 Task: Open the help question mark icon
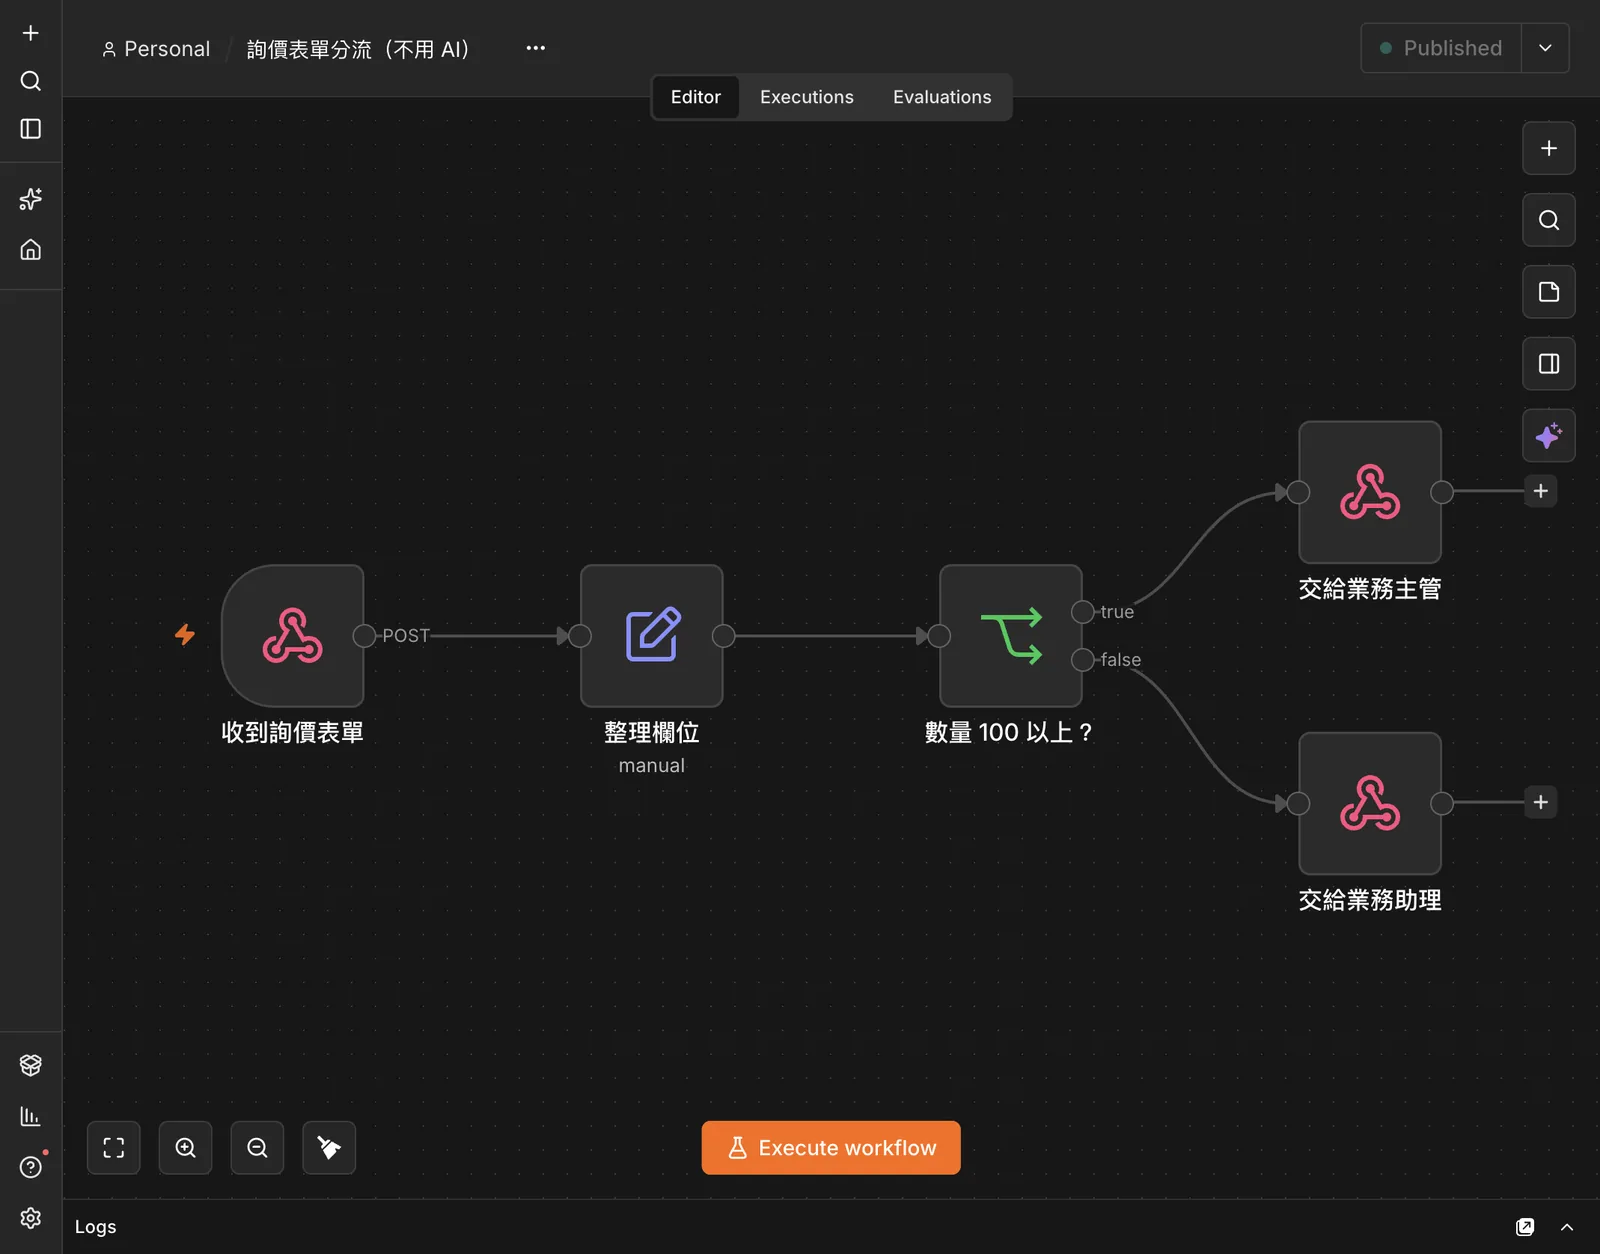[31, 1167]
